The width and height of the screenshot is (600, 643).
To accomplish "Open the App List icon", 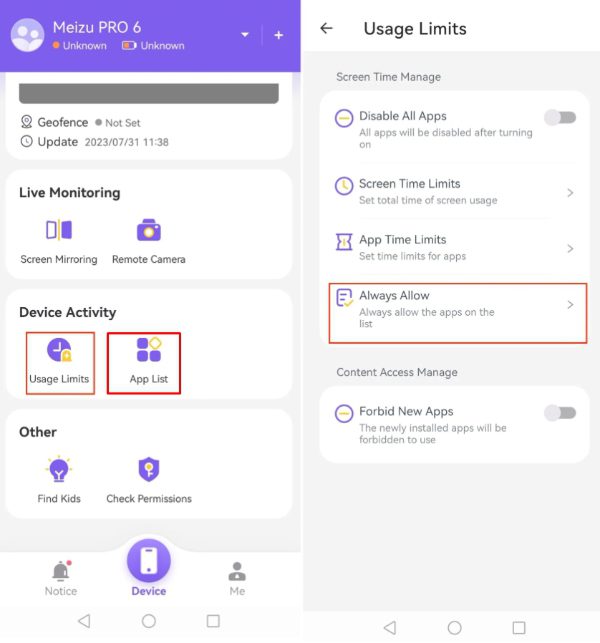I will click(x=148, y=350).
